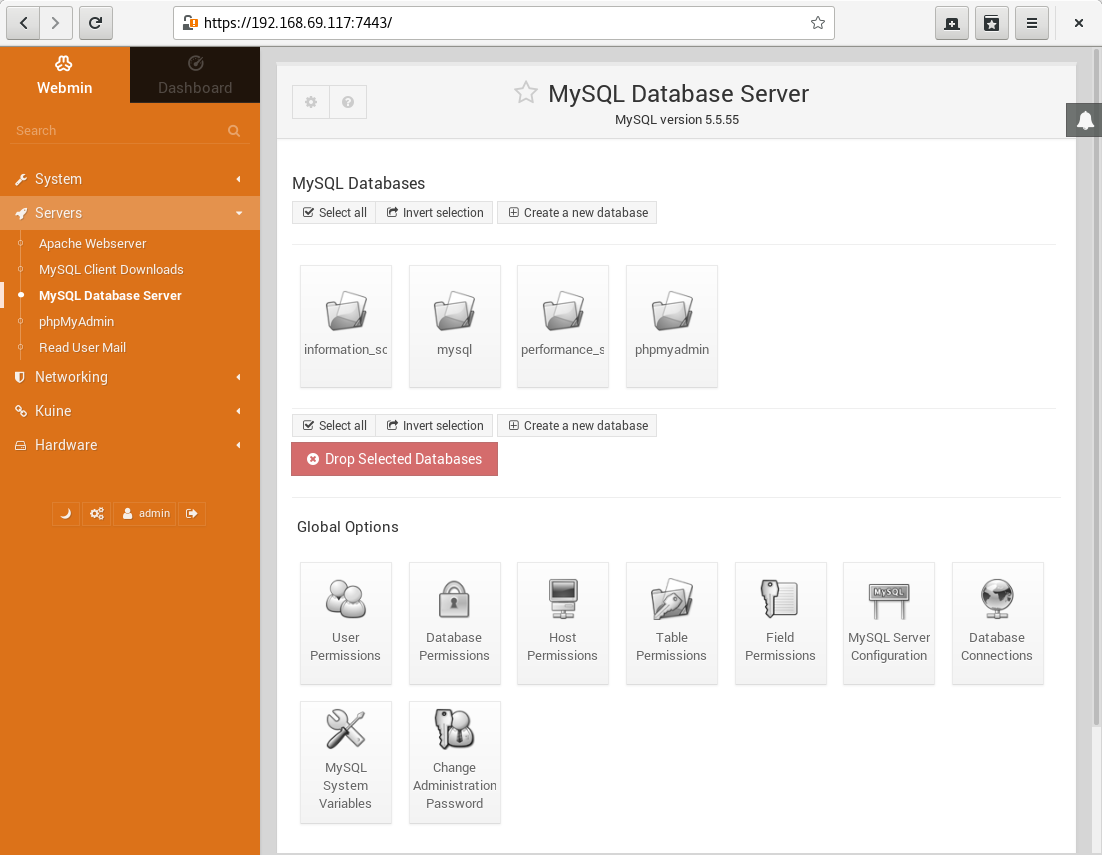Image resolution: width=1102 pixels, height=855 pixels.
Task: Open MySQL Server Configuration
Action: coord(889,623)
